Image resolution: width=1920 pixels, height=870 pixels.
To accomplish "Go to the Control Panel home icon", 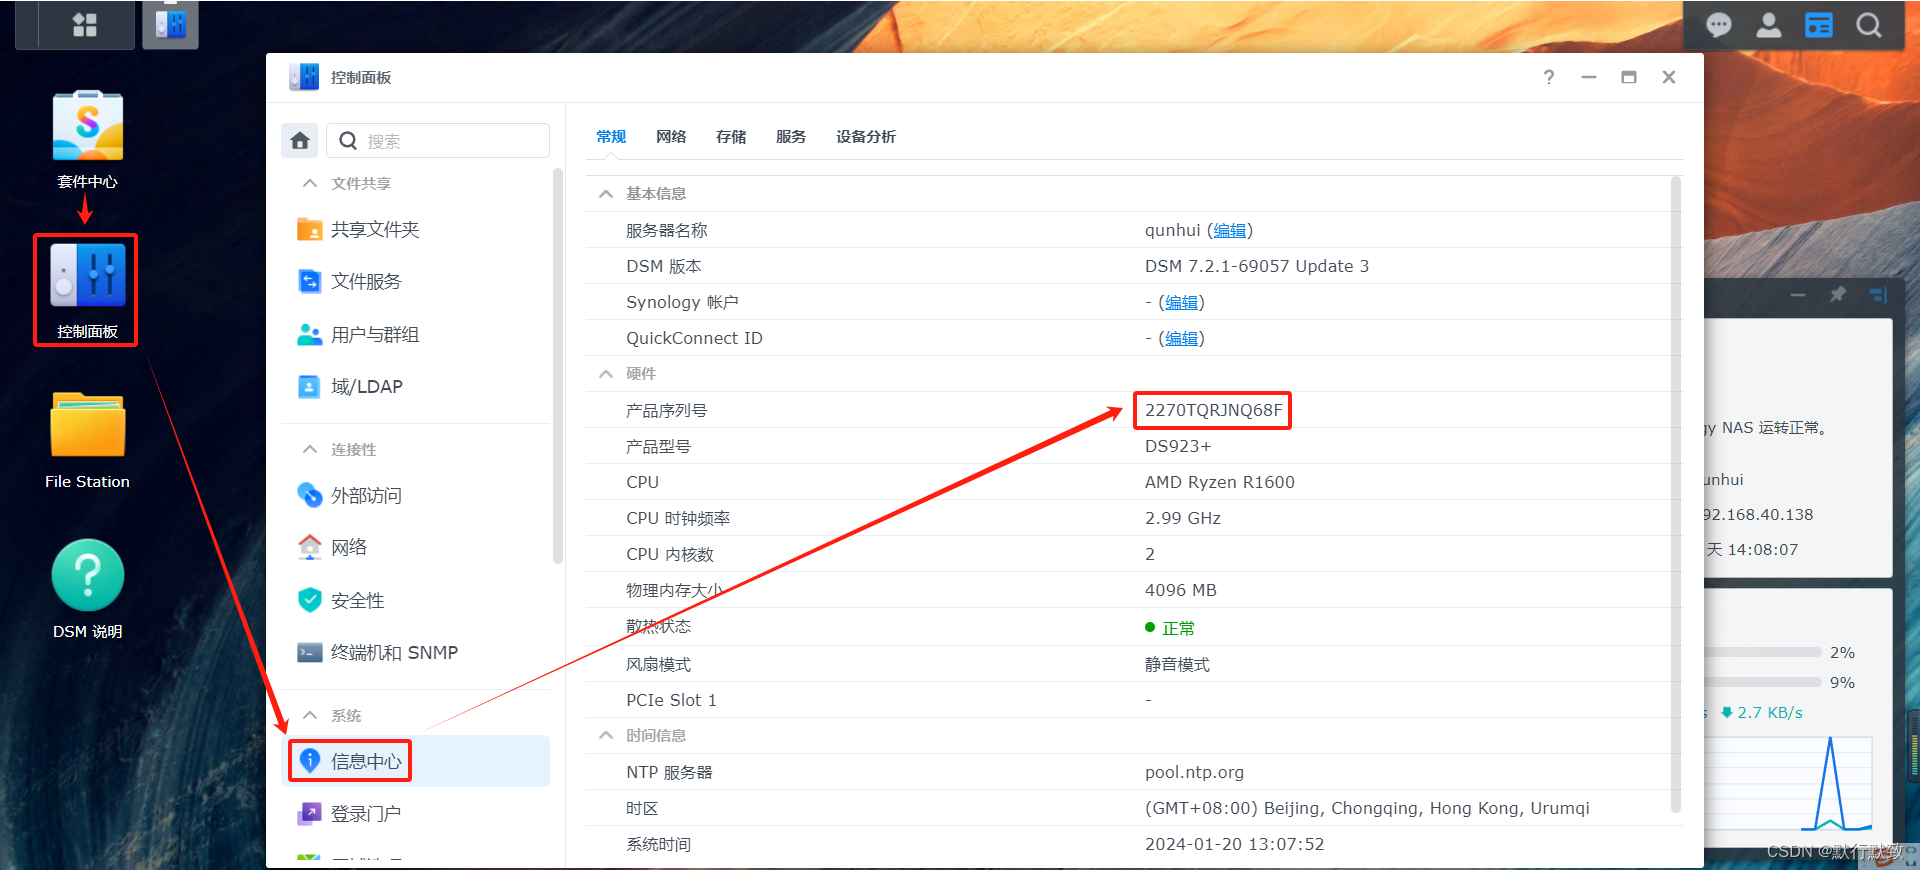I will [300, 141].
